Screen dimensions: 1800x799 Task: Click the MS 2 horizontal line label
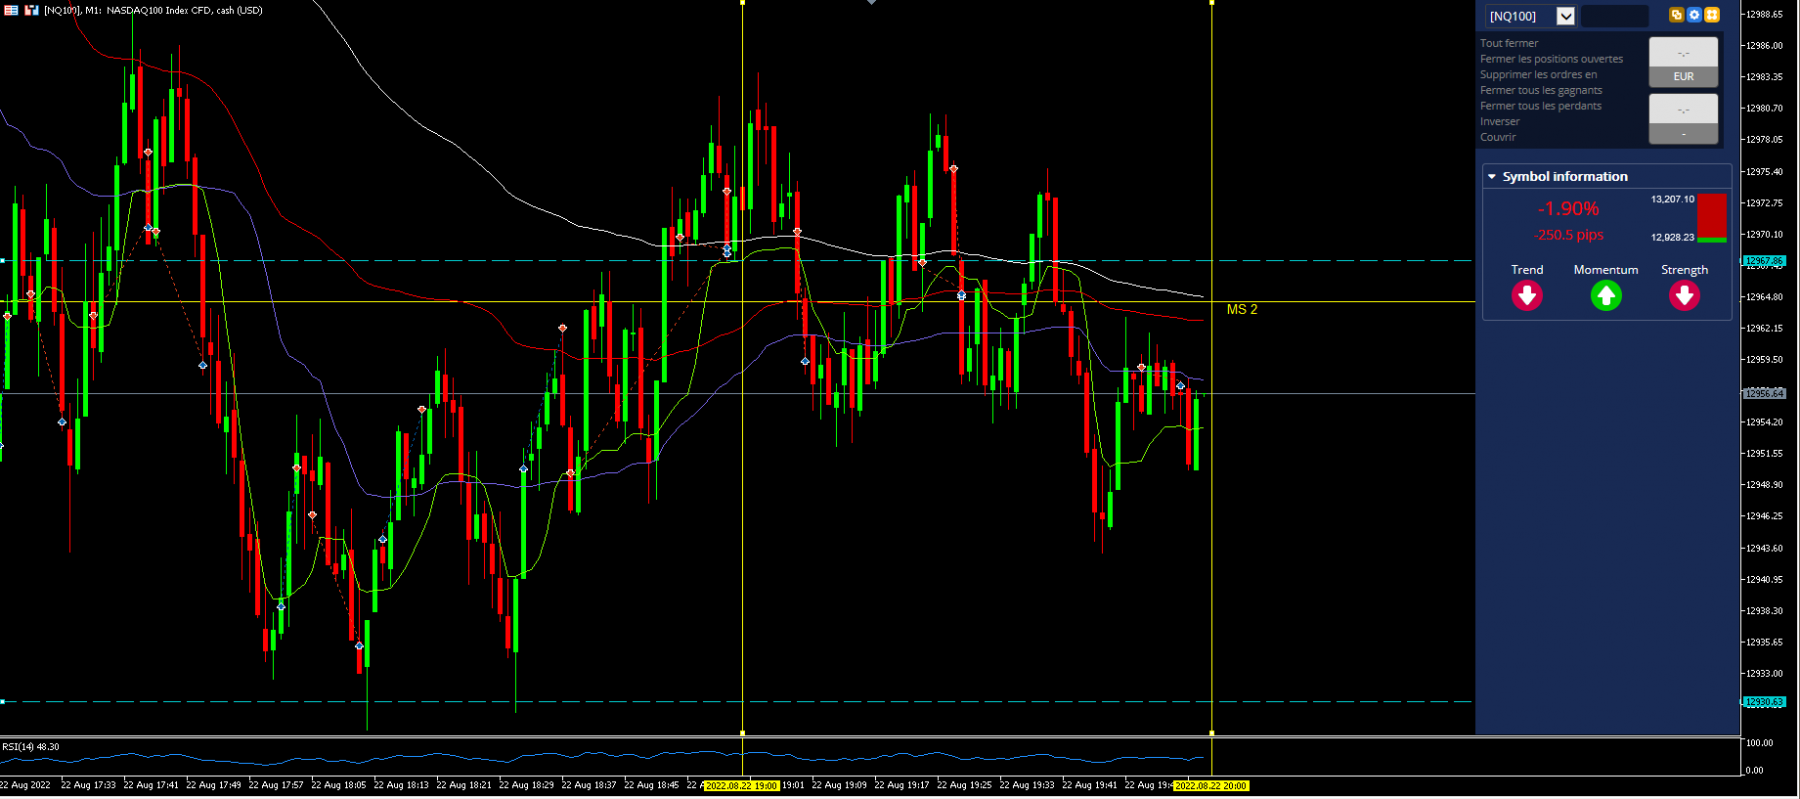[1242, 310]
